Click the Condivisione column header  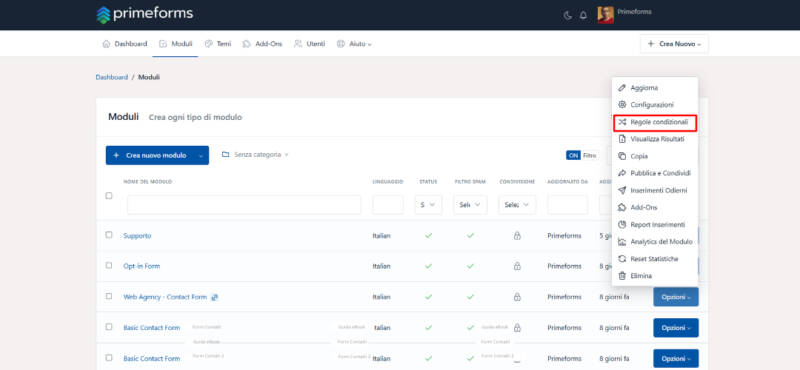pos(517,182)
